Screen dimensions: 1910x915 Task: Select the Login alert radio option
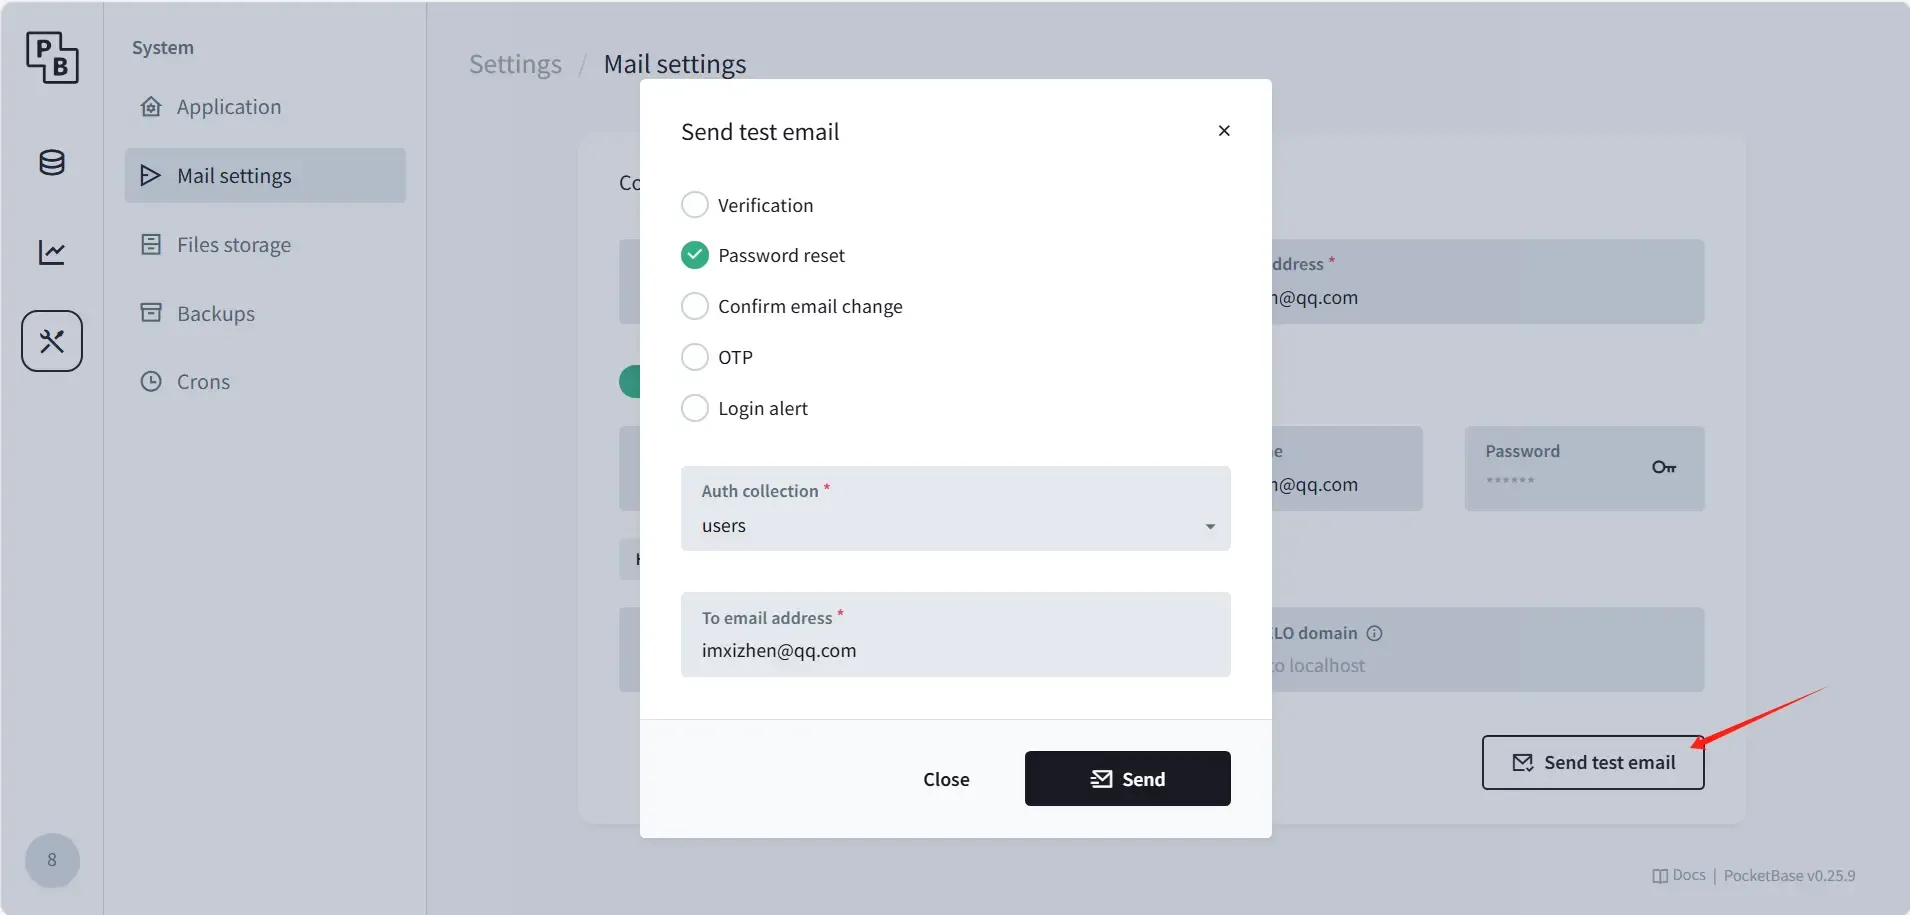coord(744,408)
